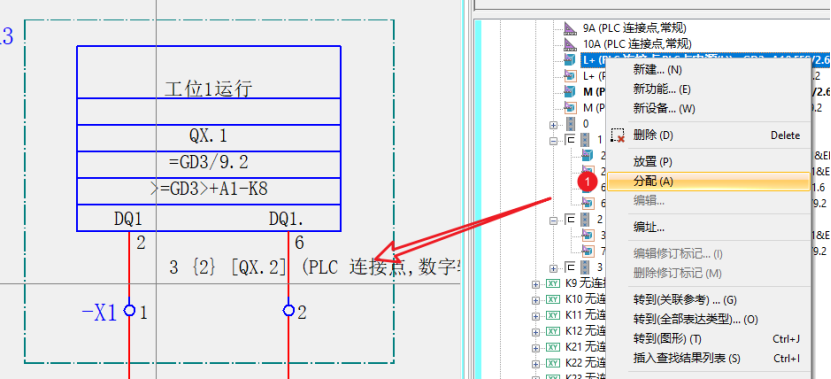Click the delete icon in the context menu
The image size is (831, 379).
[617, 136]
